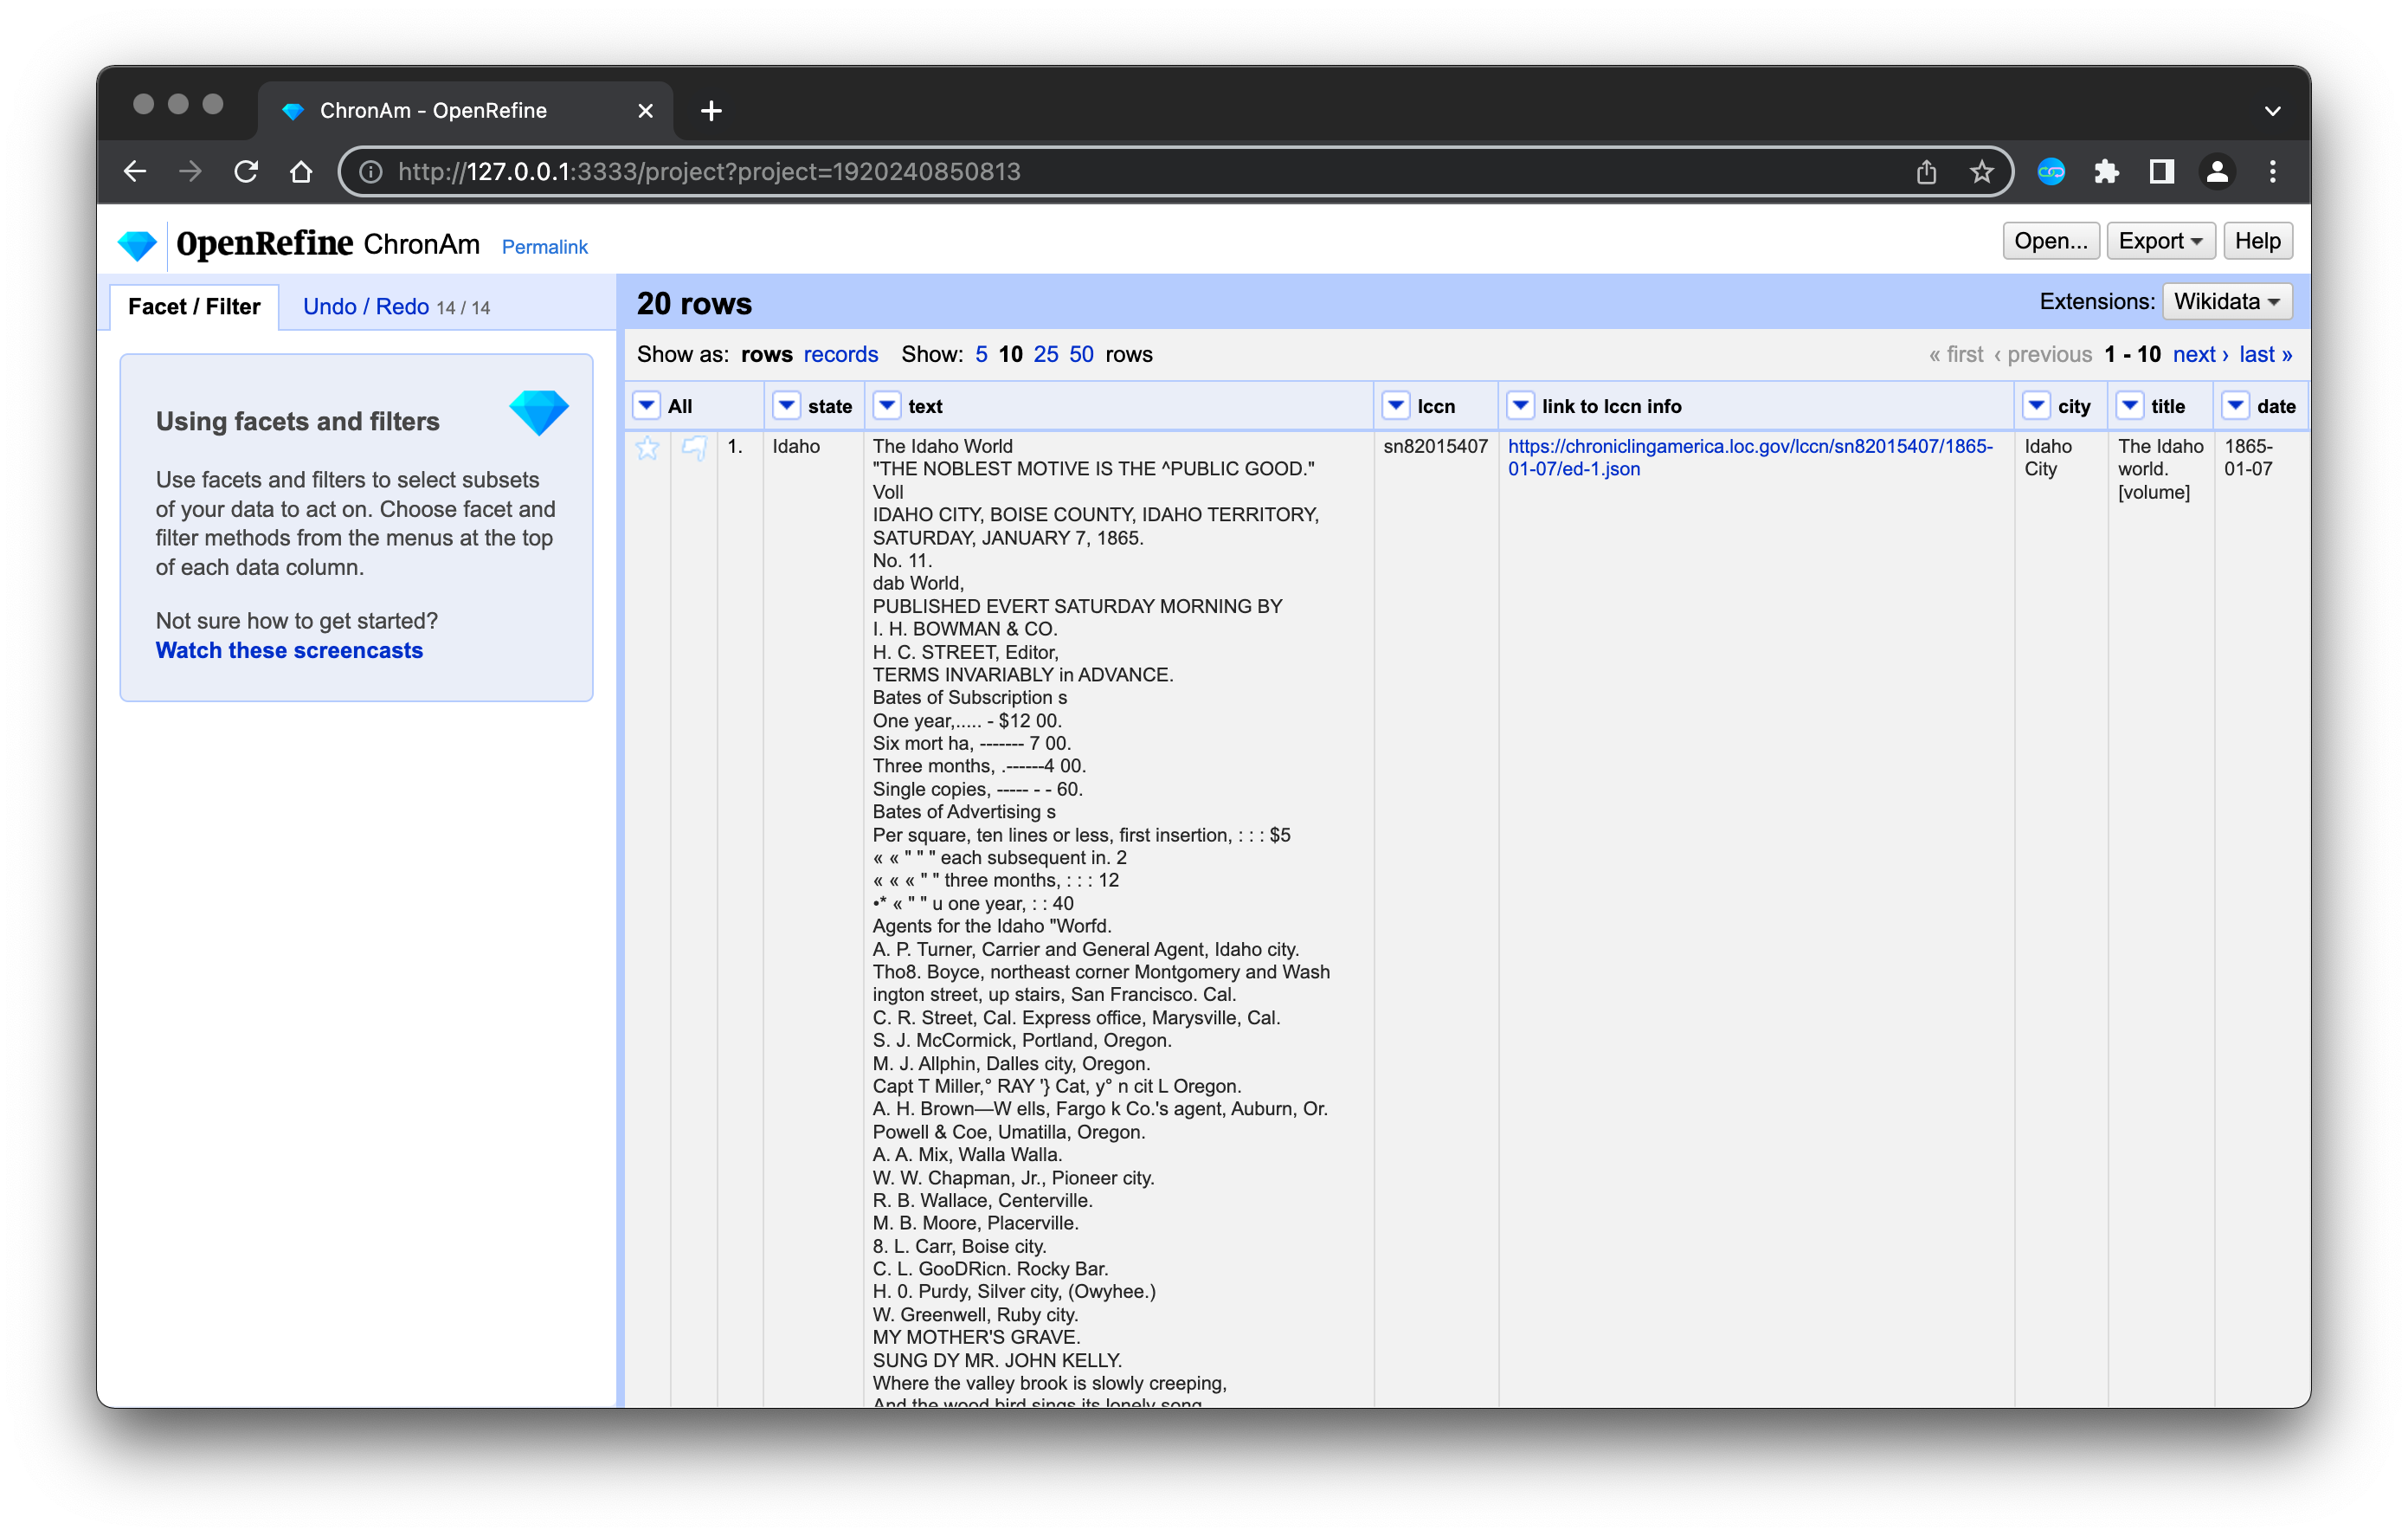The image size is (2408, 1536).
Task: Go to the next page of rows
Action: click(x=2197, y=354)
